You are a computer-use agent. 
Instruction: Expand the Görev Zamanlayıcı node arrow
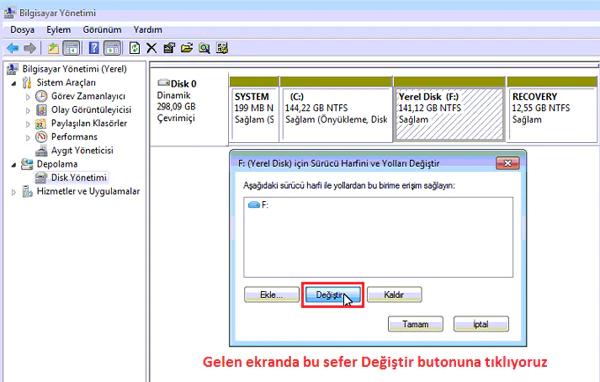28,96
